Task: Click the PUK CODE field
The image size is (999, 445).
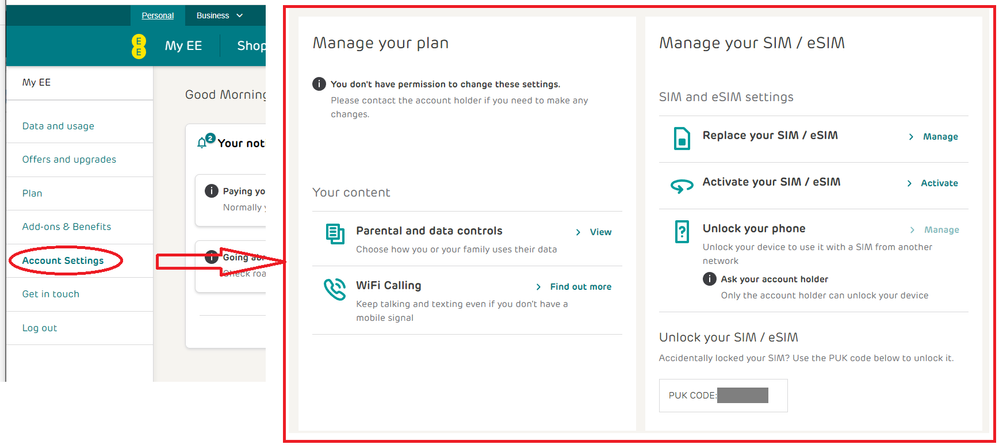Action: point(723,395)
